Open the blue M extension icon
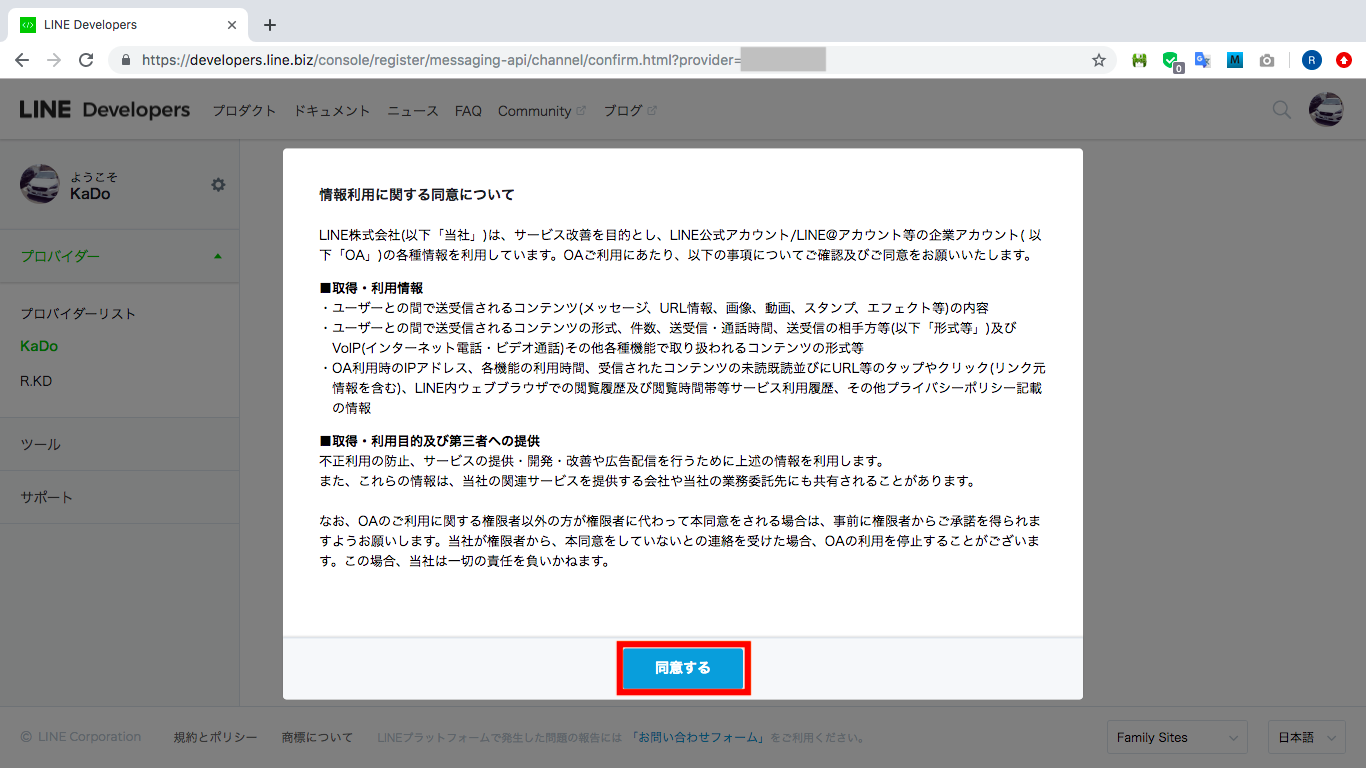1366x768 pixels. (x=1235, y=60)
